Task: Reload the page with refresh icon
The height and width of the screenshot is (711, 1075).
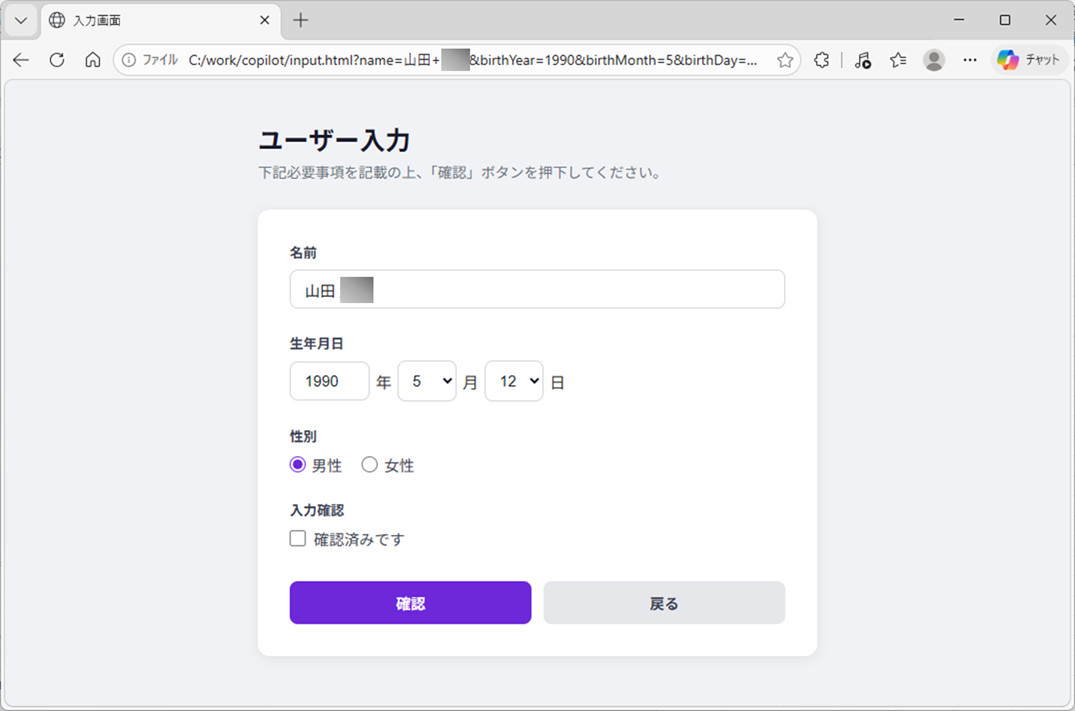Action: click(57, 60)
